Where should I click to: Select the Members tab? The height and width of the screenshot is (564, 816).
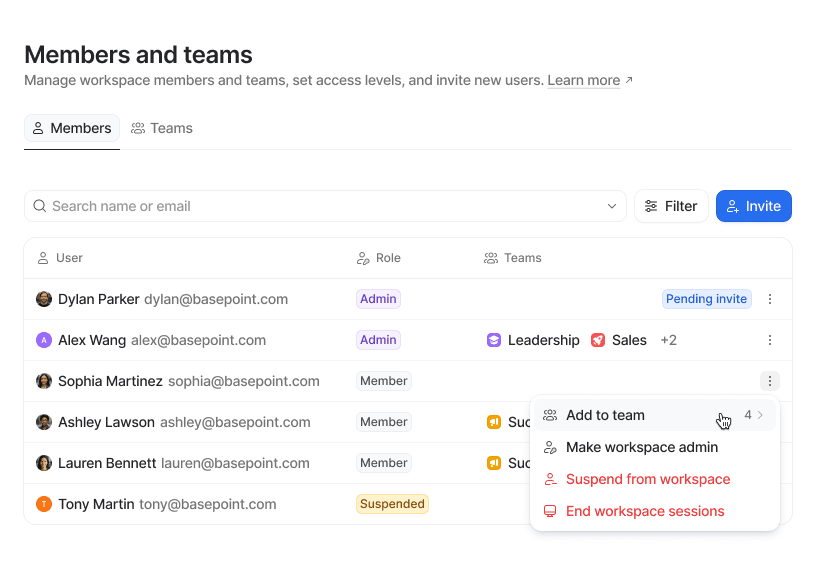pyautogui.click(x=72, y=128)
